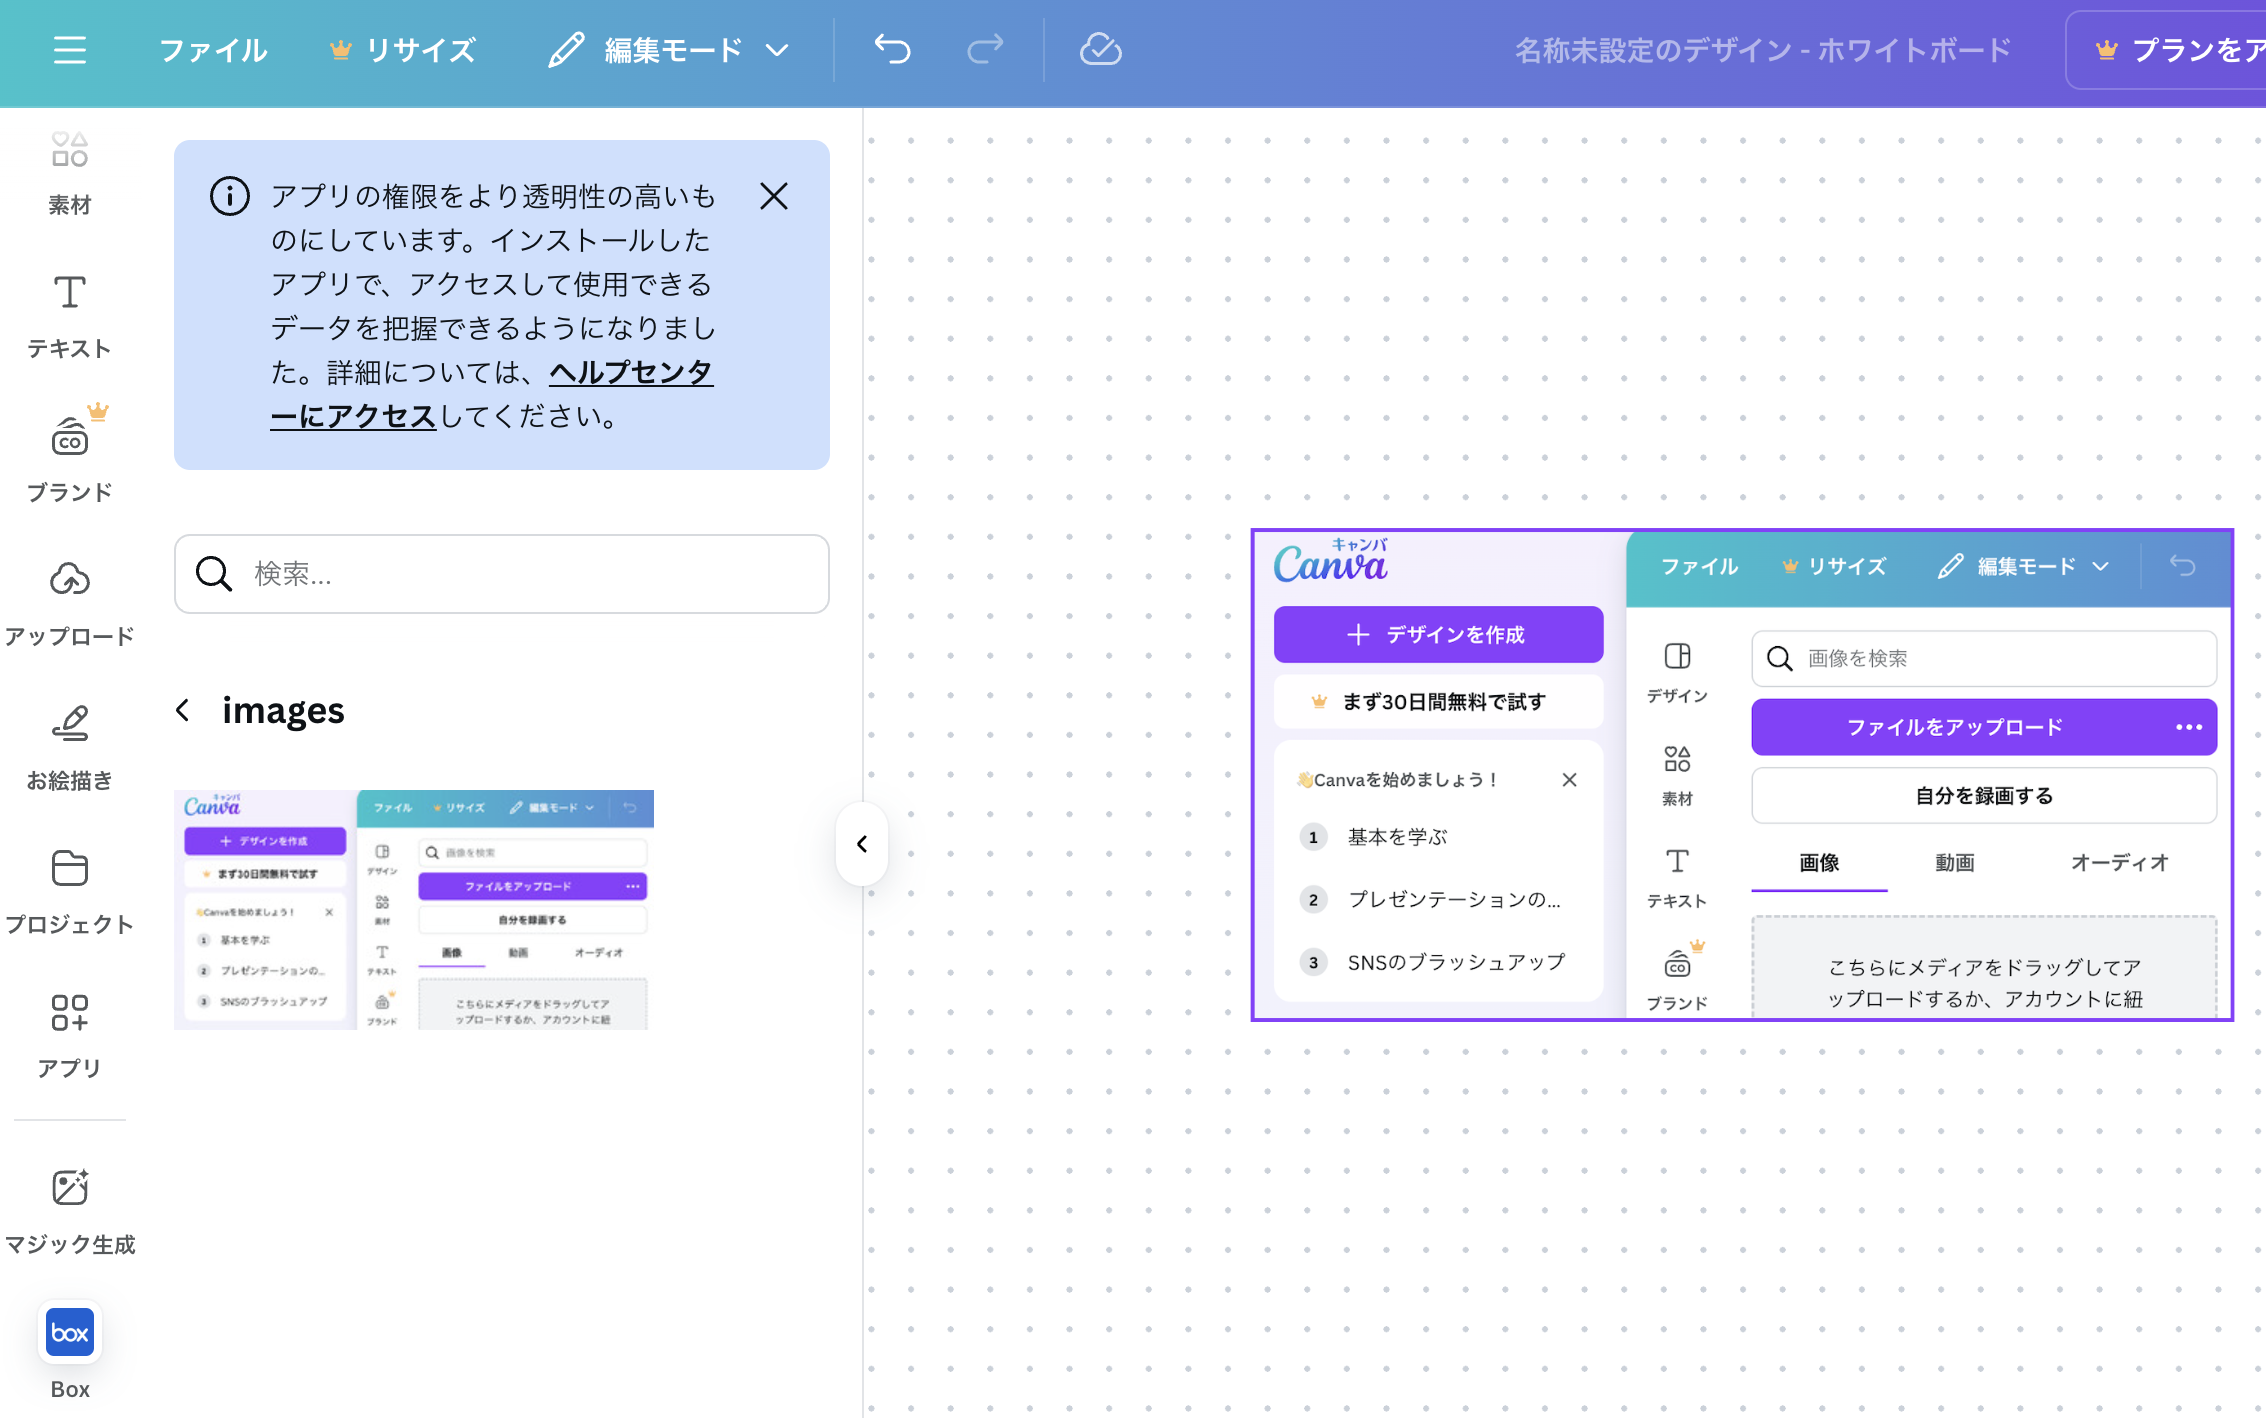Click the プランを upgrade button
The image size is (2266, 1418).
pyautogui.click(x=2167, y=50)
